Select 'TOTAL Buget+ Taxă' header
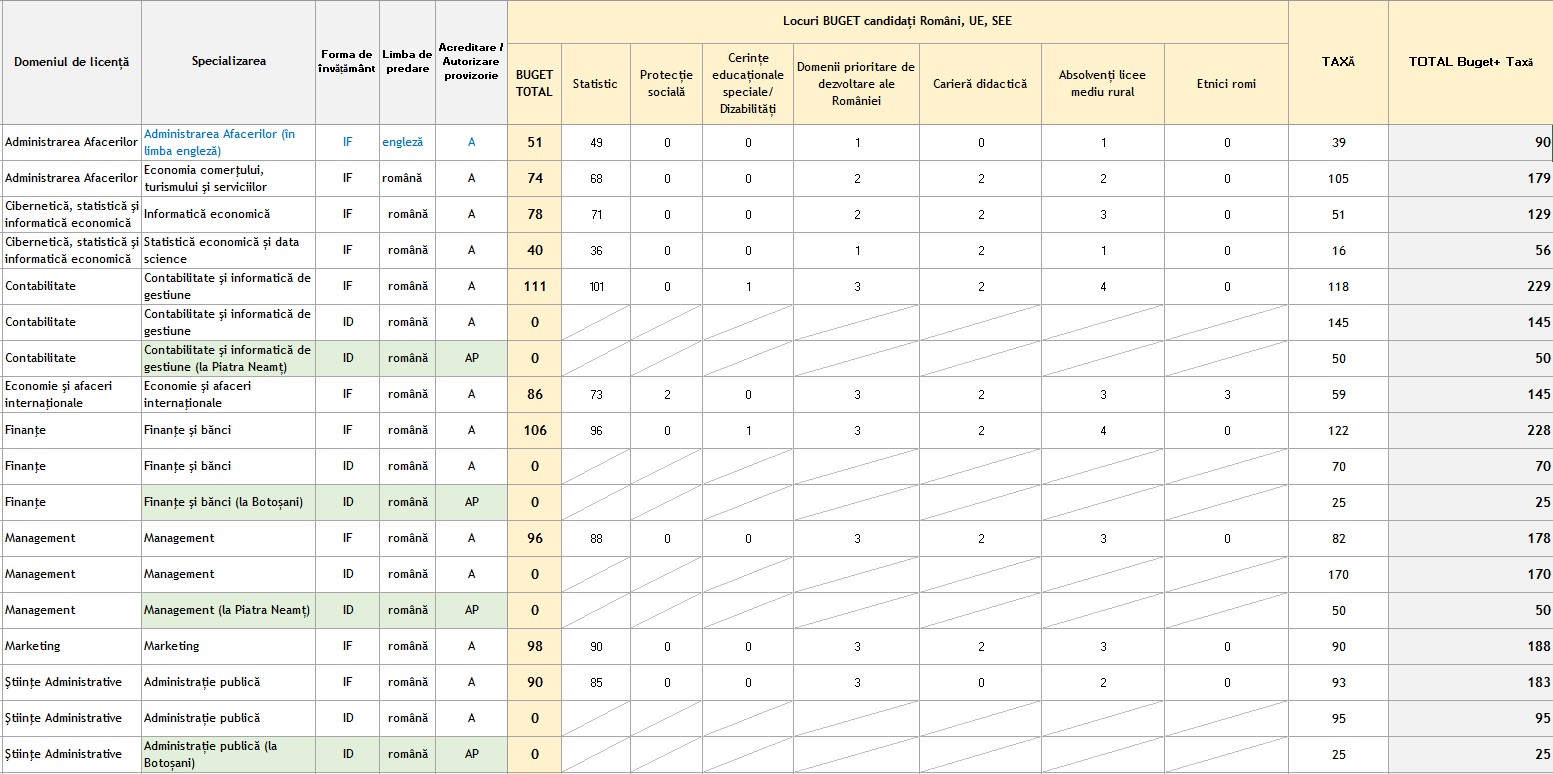Image resolution: width=1553 pixels, height=774 pixels. pos(1470,62)
